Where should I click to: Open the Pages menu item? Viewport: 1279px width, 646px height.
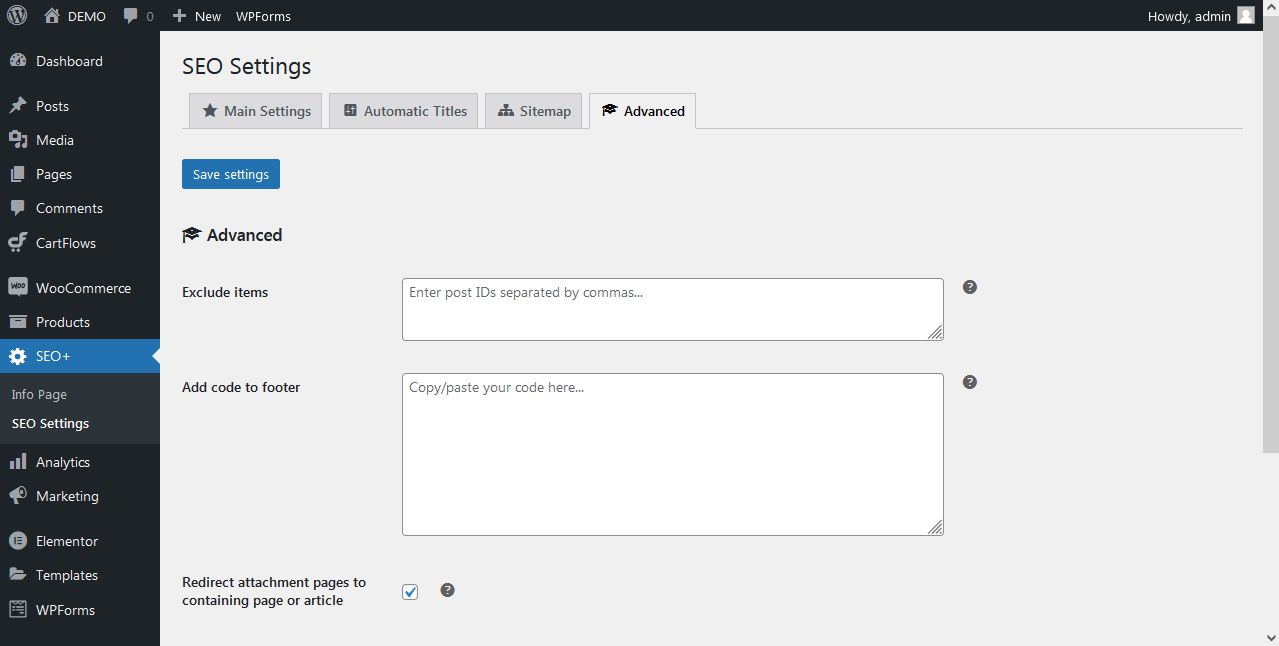80,174
